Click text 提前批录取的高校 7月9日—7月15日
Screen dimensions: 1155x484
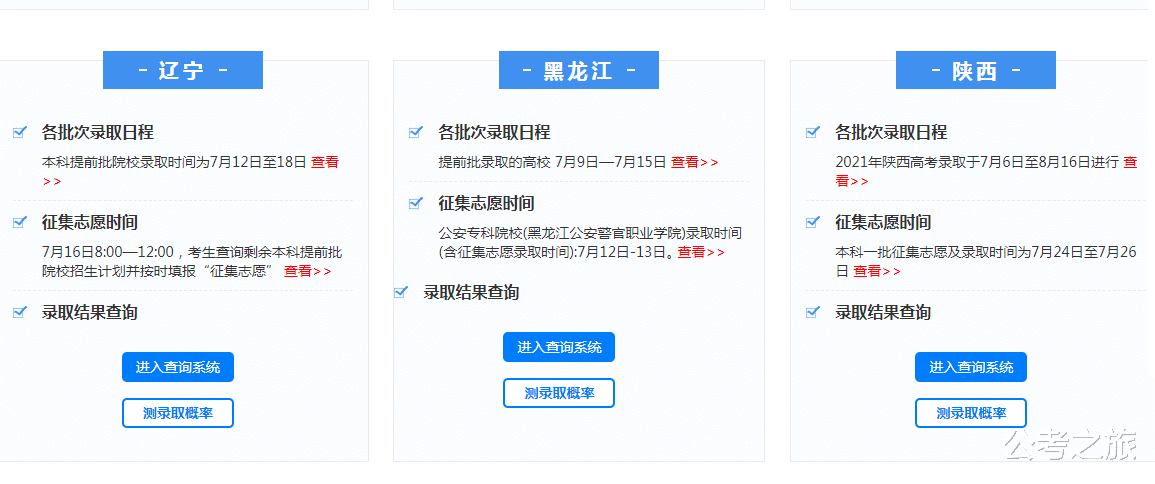pos(552,162)
